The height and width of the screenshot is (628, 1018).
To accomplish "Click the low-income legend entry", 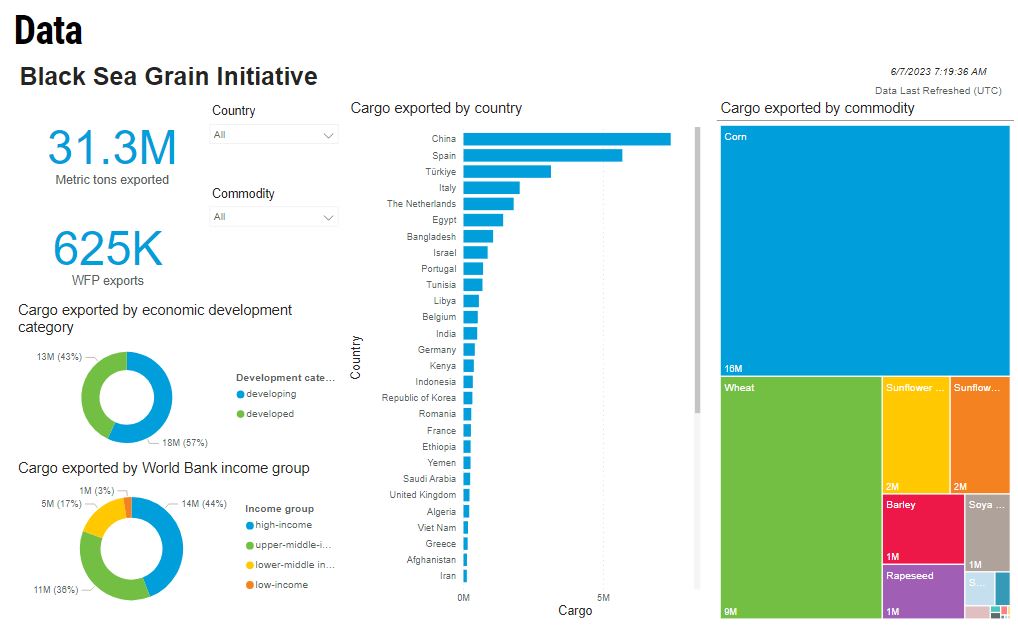I will [277, 584].
